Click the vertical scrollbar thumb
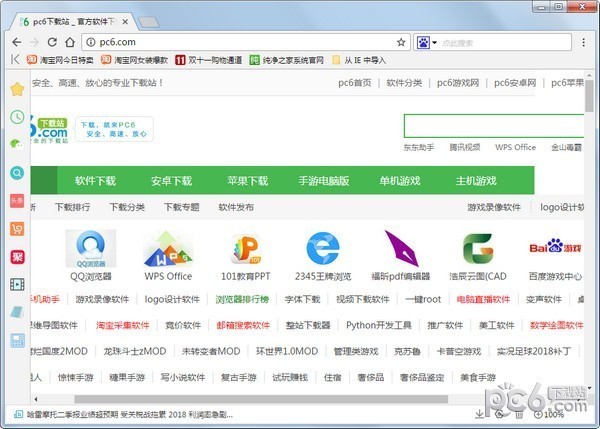 click(x=589, y=96)
